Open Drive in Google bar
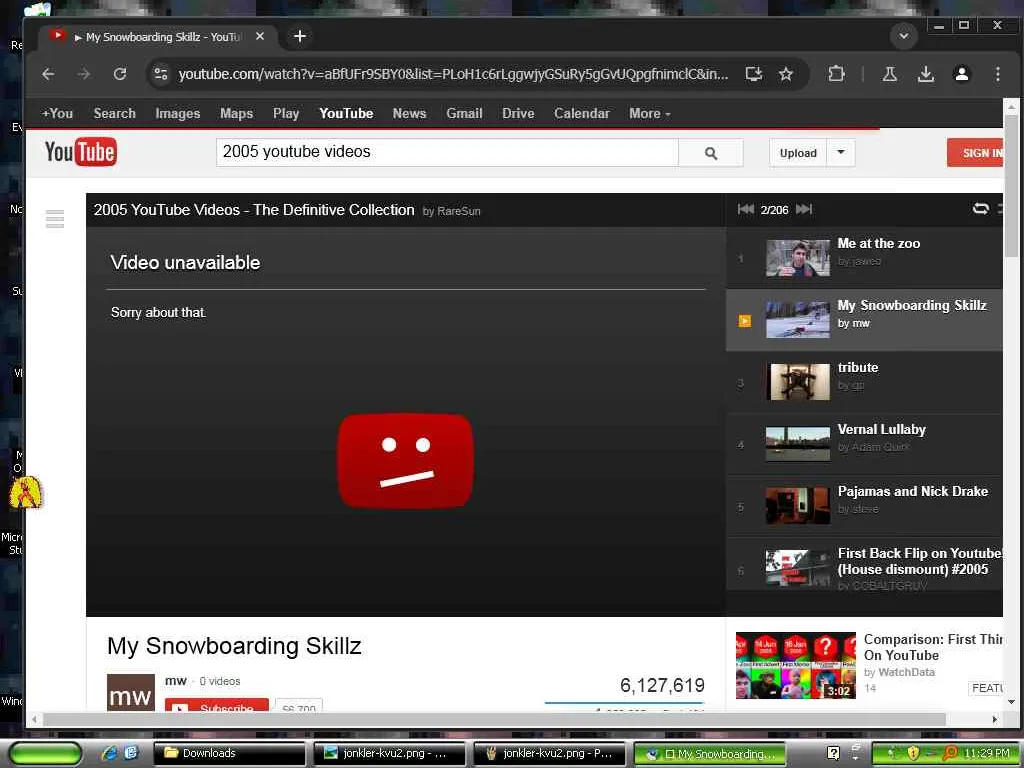 pos(518,114)
